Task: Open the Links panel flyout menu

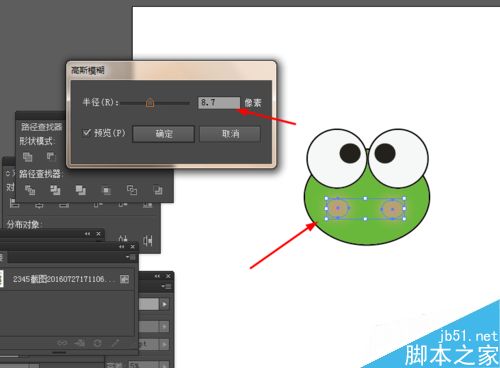Action: [x=130, y=257]
